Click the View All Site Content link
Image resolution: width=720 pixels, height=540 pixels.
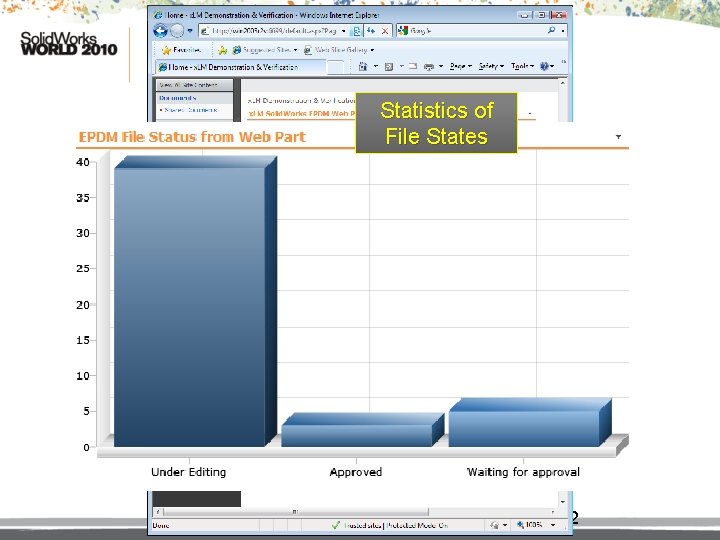click(x=189, y=85)
